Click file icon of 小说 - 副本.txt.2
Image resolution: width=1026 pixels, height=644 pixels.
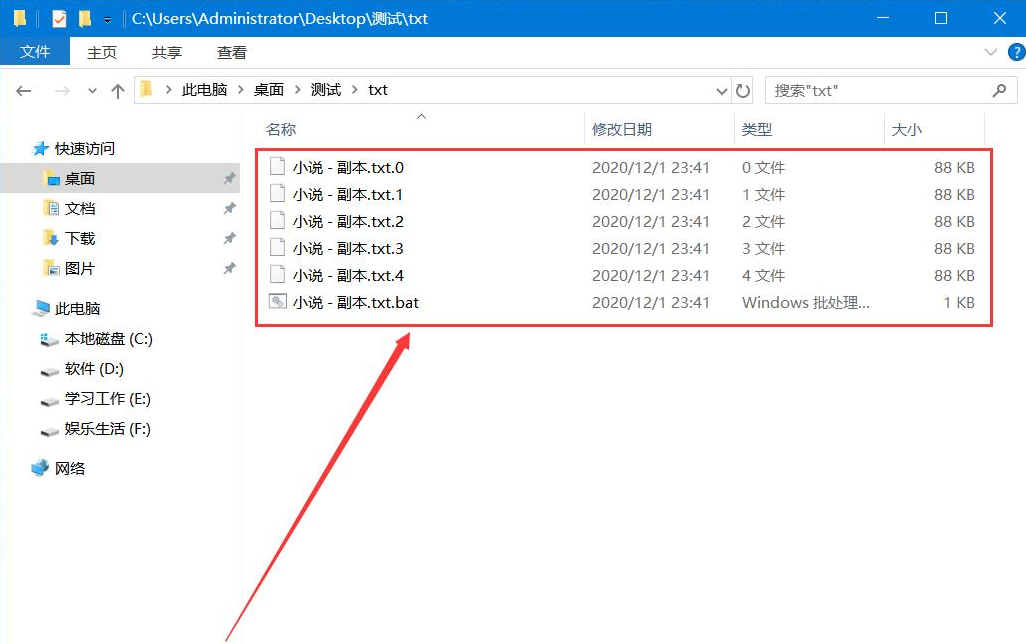(277, 221)
